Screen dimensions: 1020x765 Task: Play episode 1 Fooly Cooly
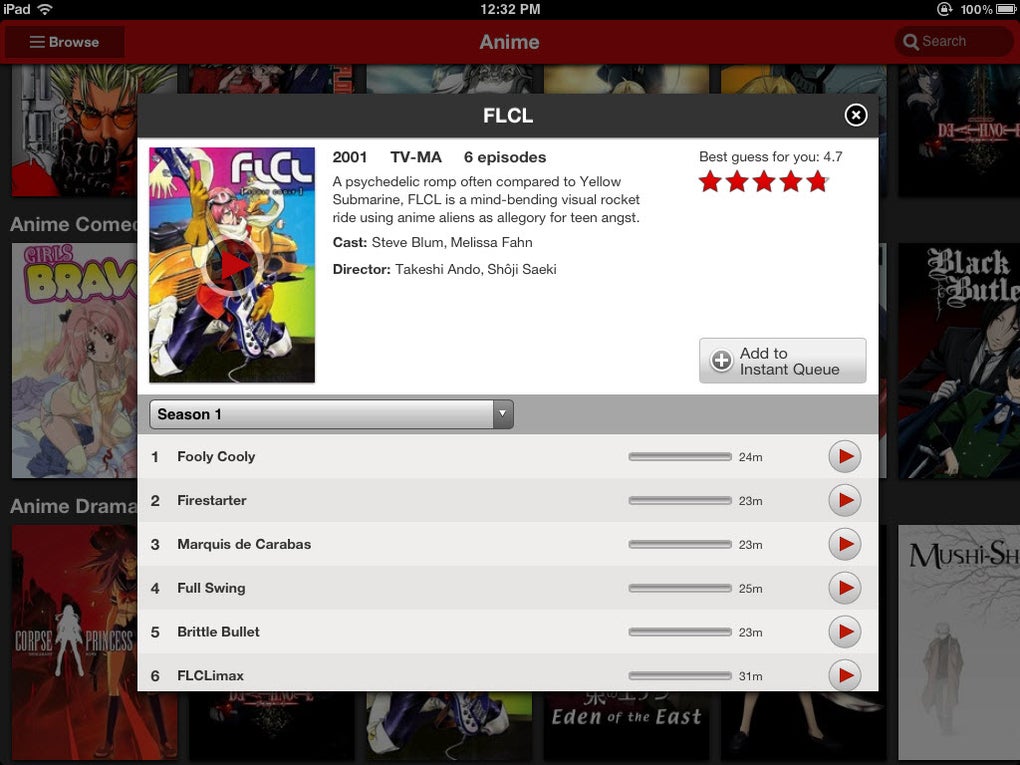click(x=844, y=457)
